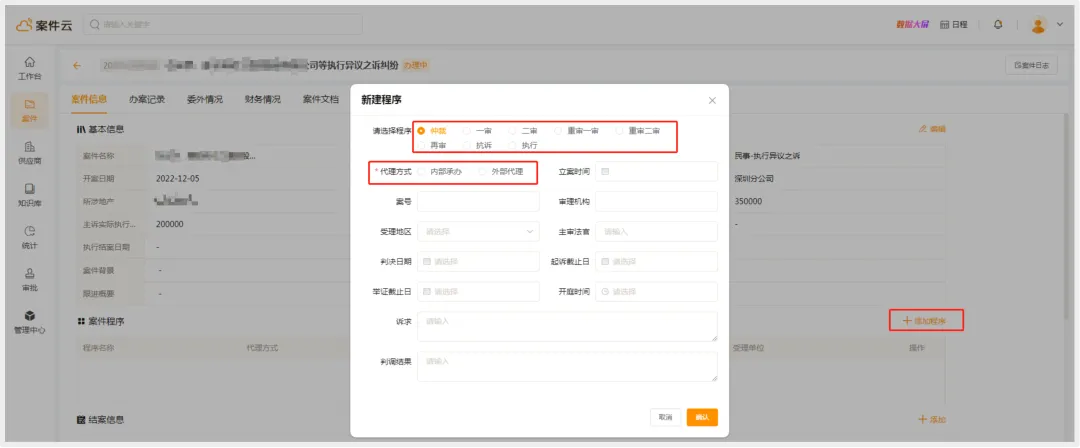Open the 举证截止日 date picker field
This screenshot has height=448, width=1080.
pos(478,292)
